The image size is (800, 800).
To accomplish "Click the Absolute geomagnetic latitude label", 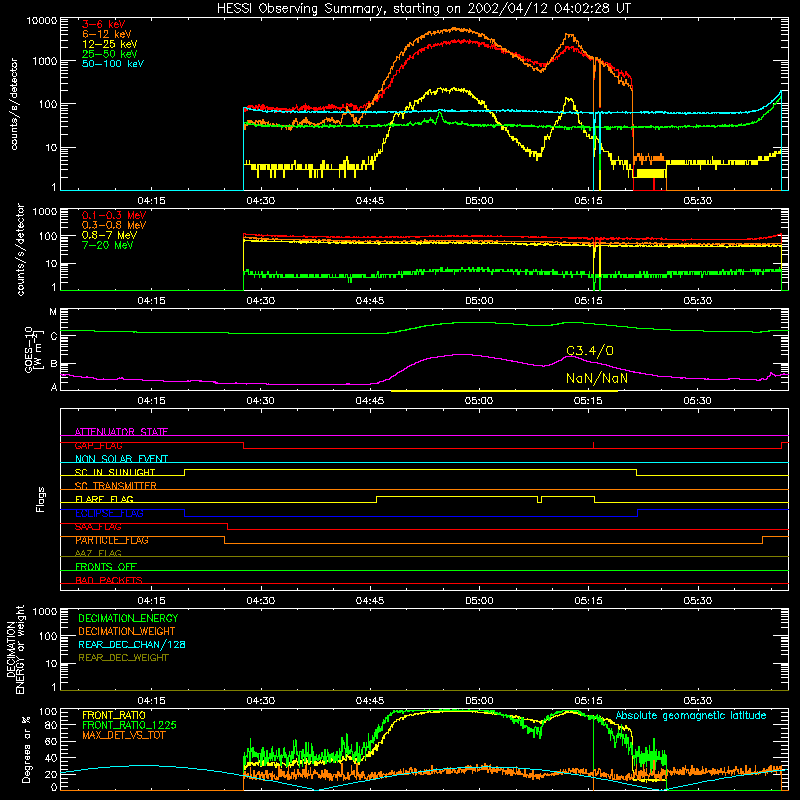I will [x=691, y=715].
